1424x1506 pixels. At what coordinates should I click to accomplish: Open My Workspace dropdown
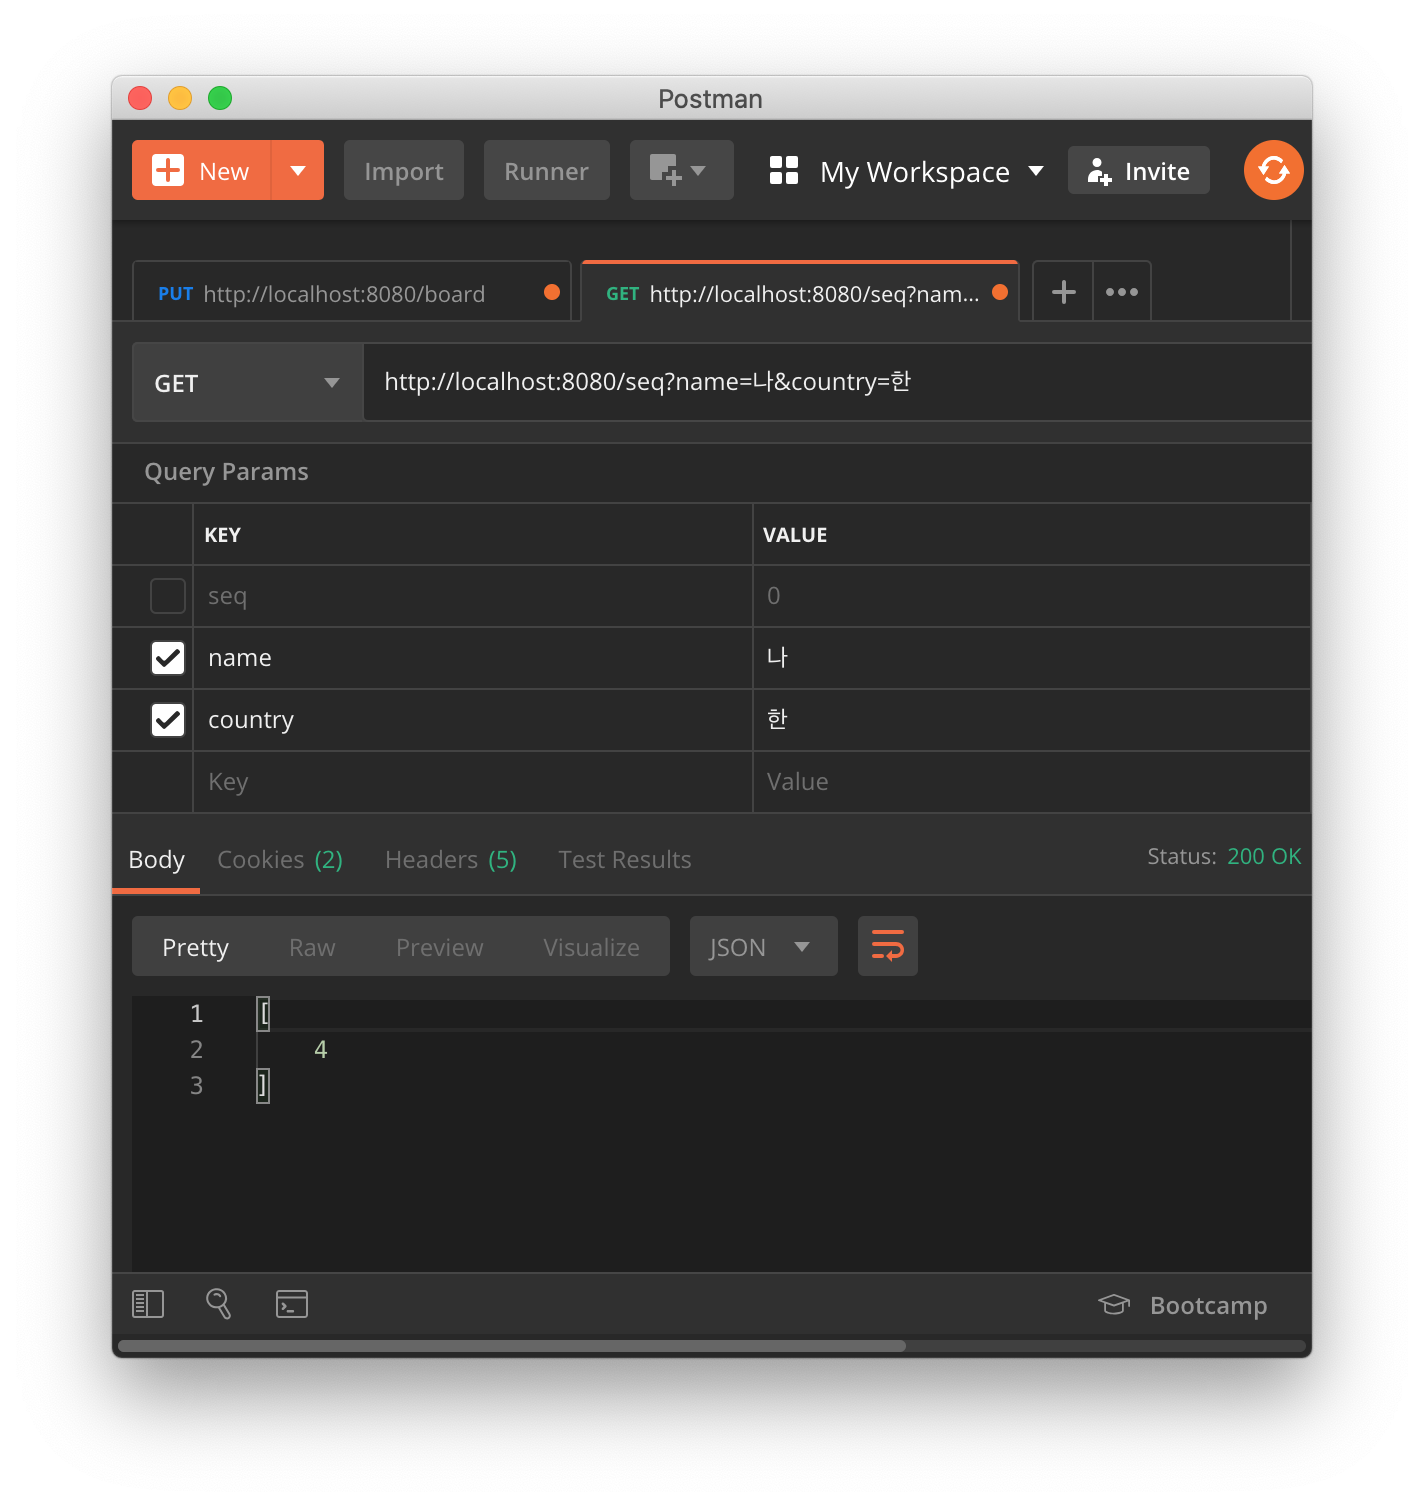pos(932,172)
